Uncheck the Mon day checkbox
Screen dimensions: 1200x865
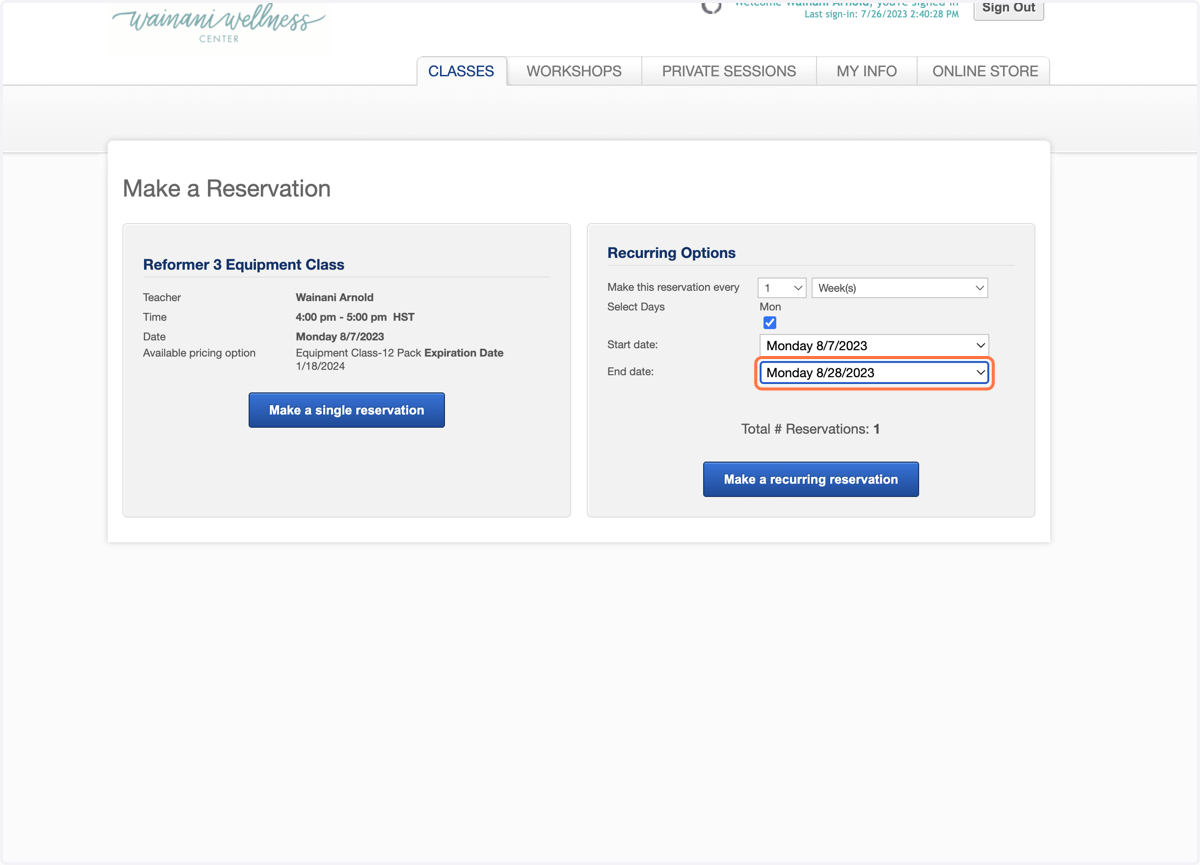click(x=770, y=323)
